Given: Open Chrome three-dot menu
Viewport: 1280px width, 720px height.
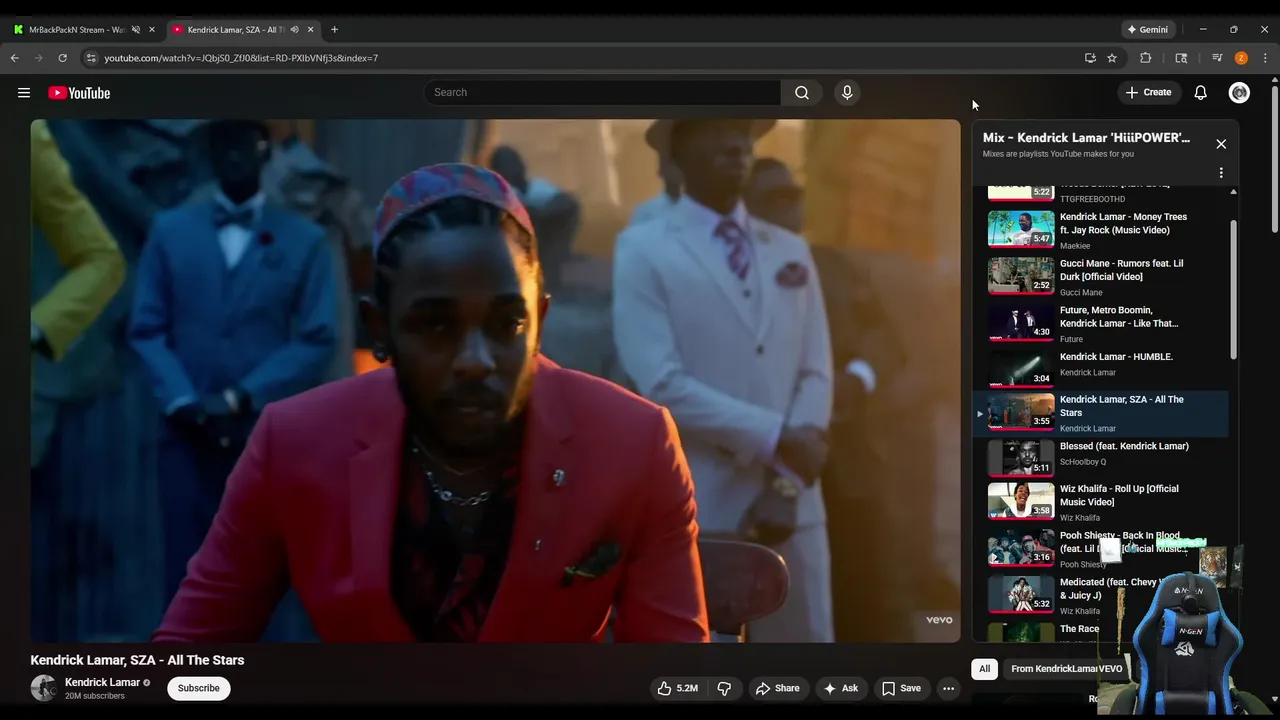Looking at the screenshot, I should pyautogui.click(x=1265, y=58).
